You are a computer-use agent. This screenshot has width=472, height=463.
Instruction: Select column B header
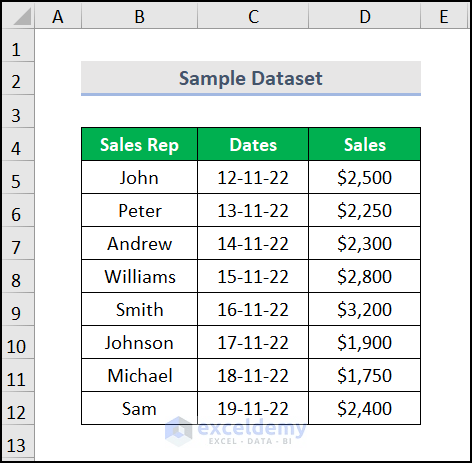(x=139, y=16)
